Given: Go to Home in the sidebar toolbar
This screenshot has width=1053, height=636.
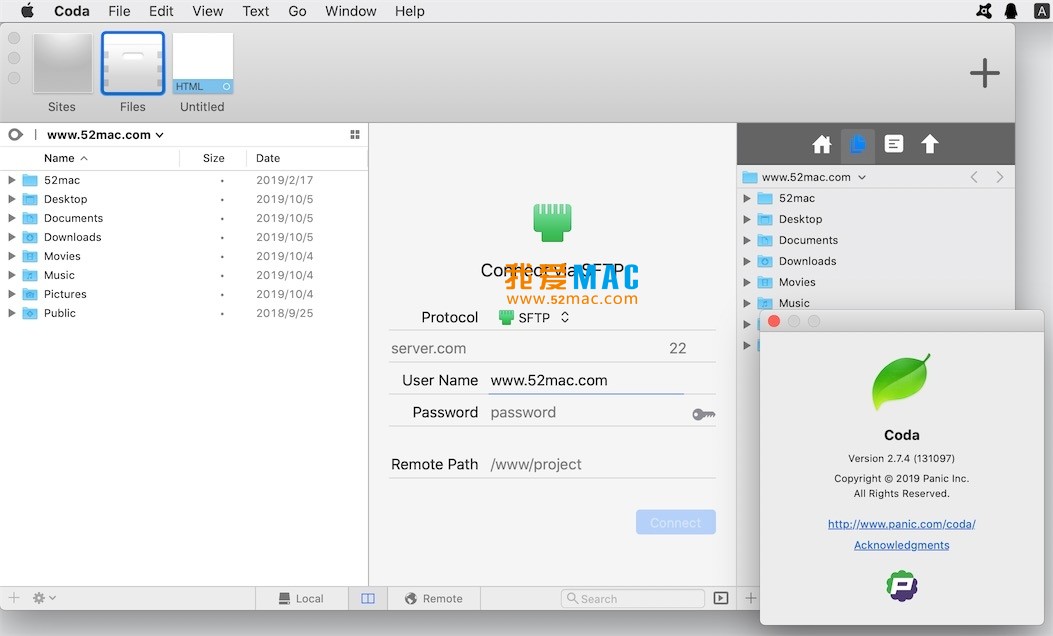Looking at the screenshot, I should click(822, 144).
